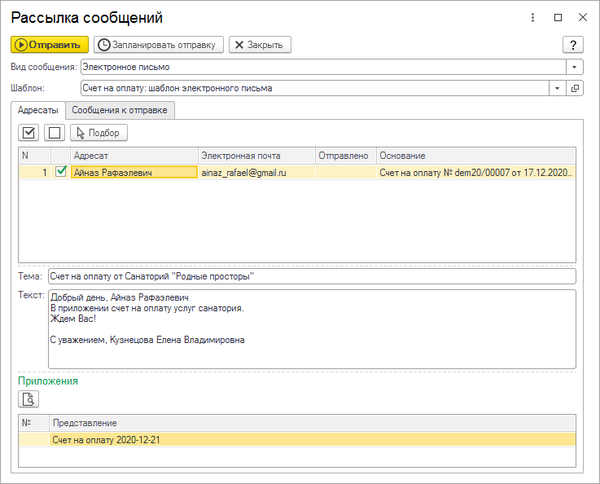600x484 pixels.
Task: Click the check all recipients icon
Action: (x=30, y=132)
